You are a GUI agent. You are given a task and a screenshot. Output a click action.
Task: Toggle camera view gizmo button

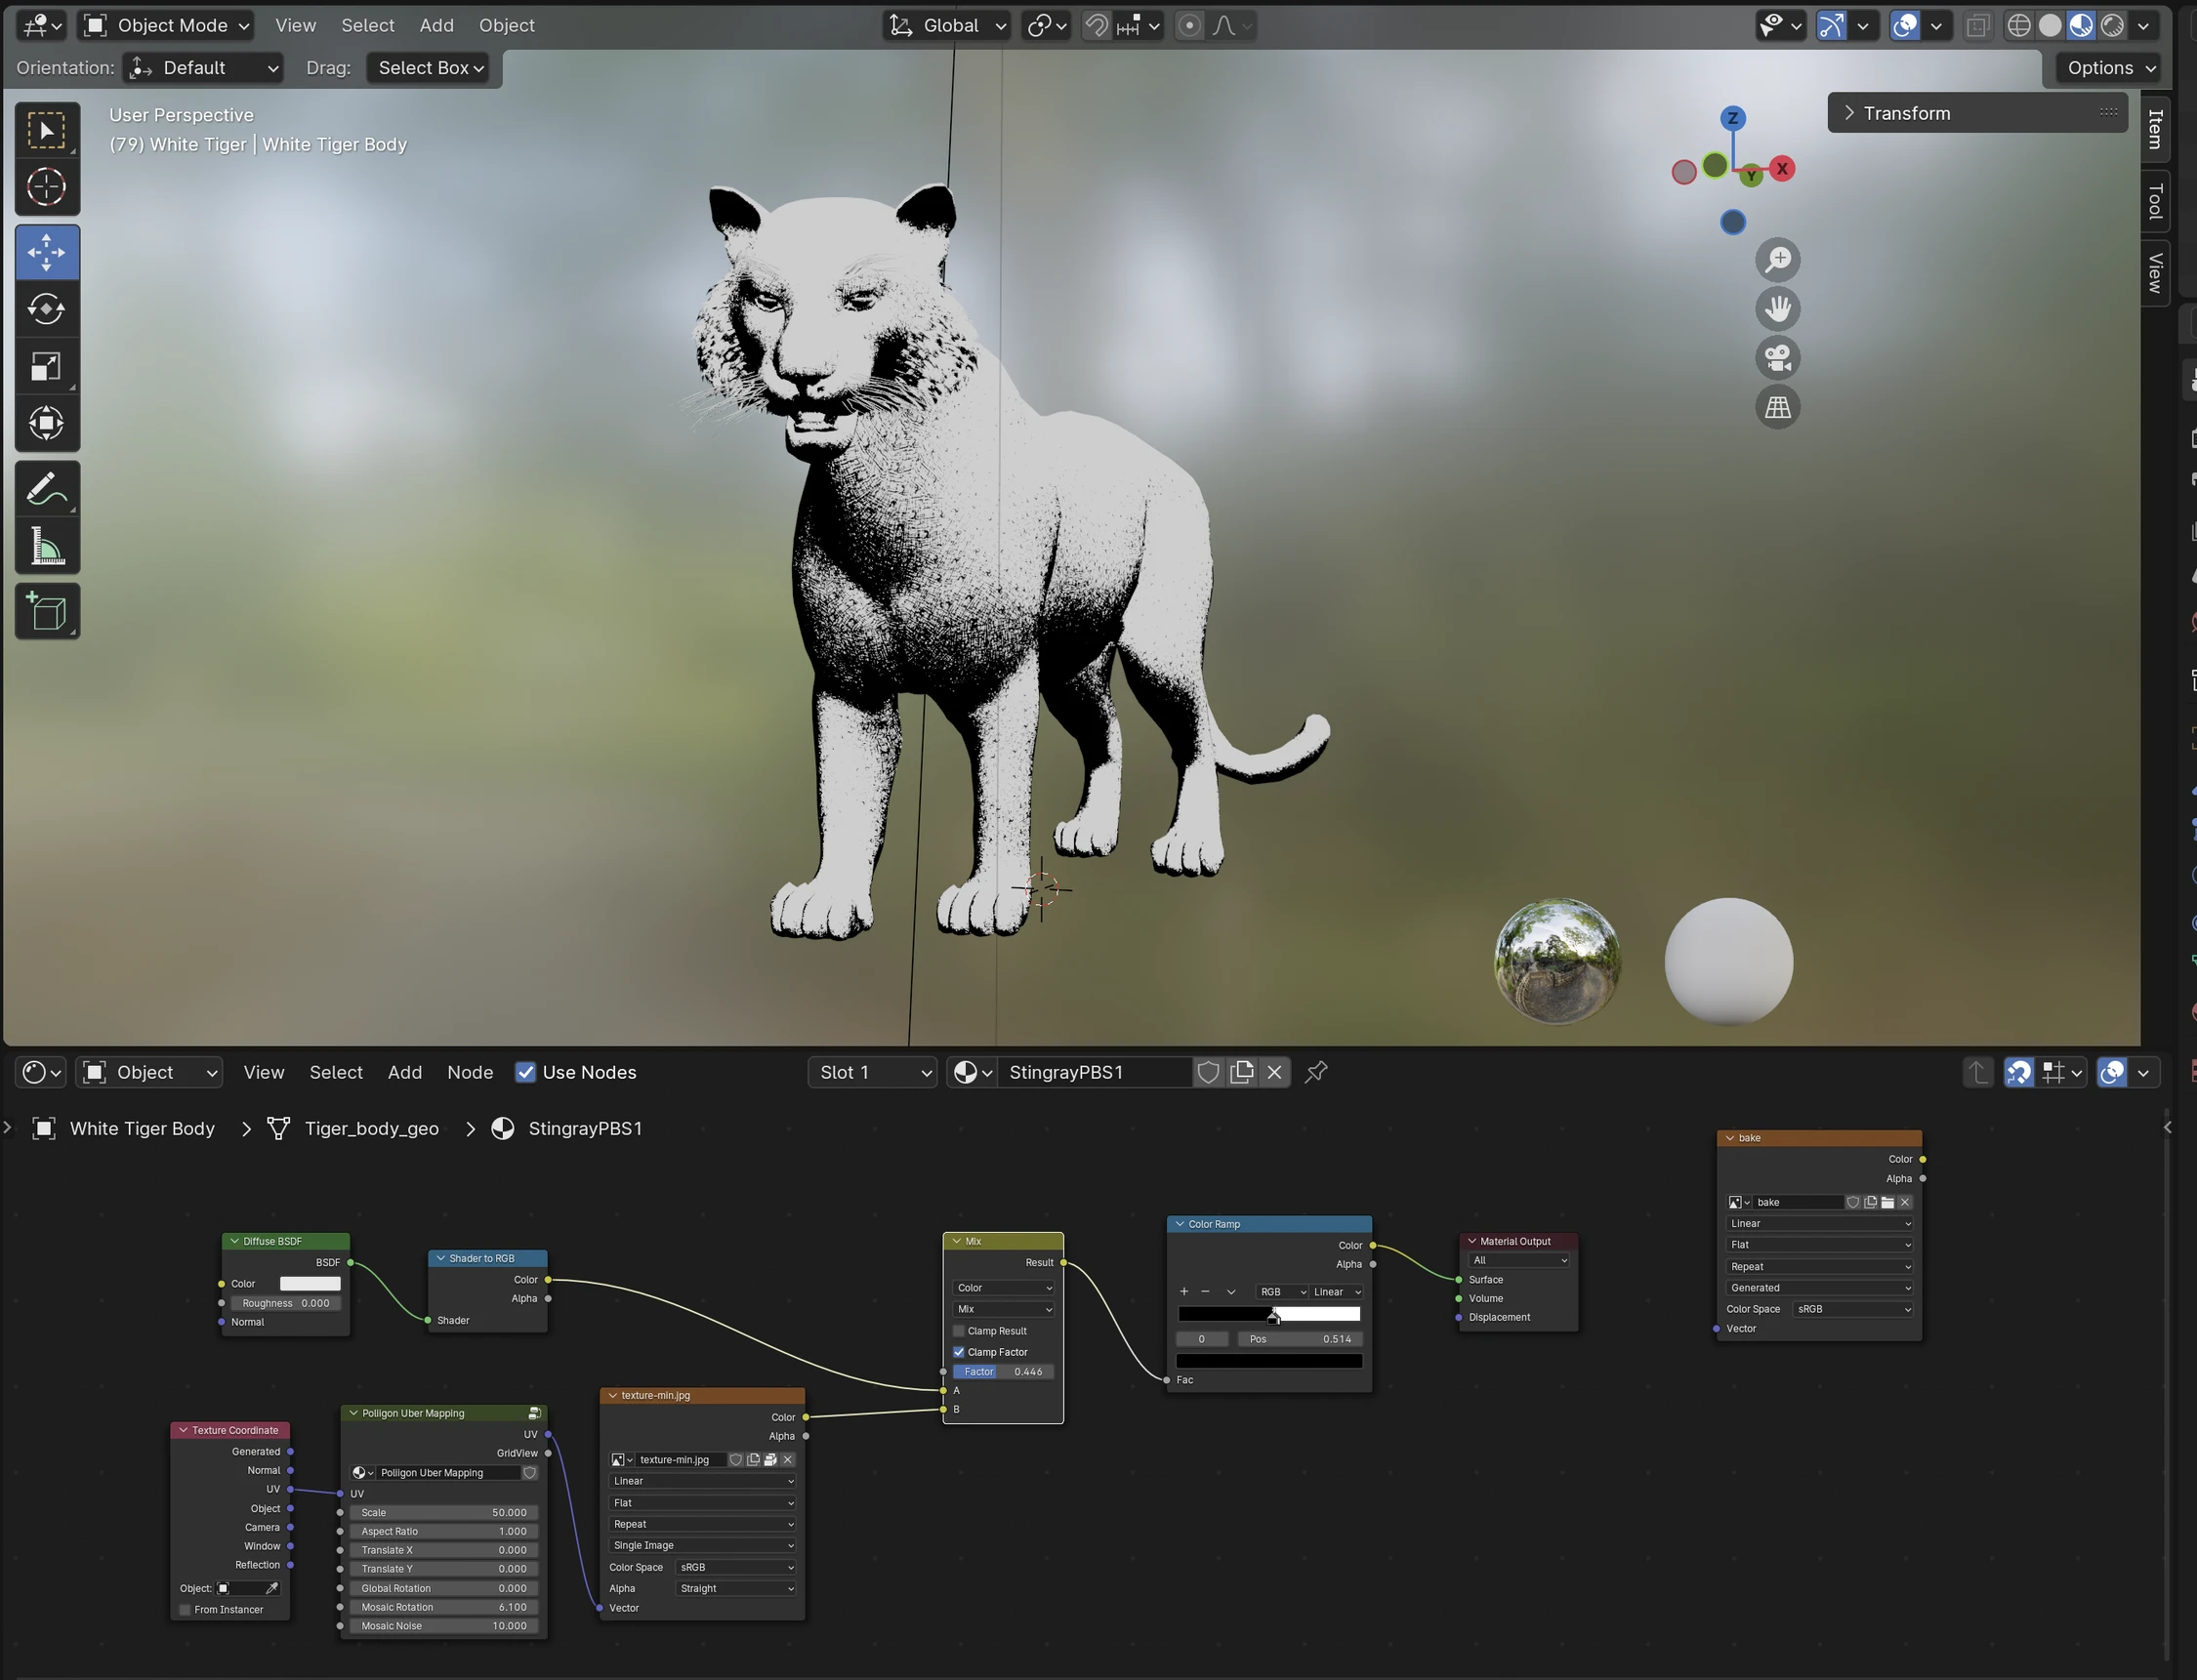1777,358
